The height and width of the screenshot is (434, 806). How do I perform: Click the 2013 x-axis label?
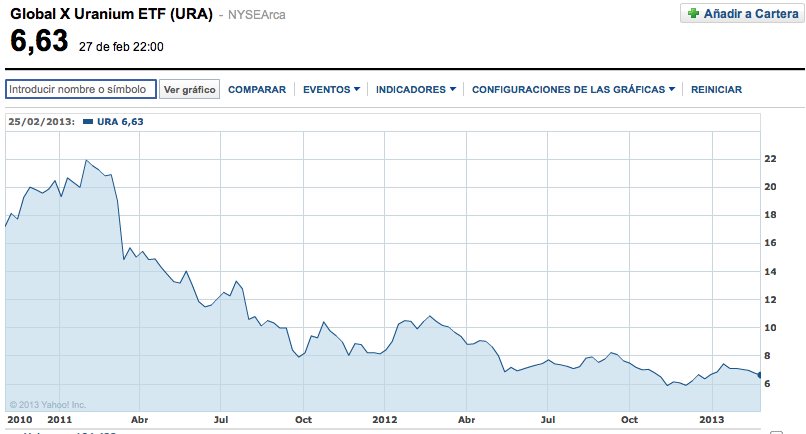coord(711,420)
